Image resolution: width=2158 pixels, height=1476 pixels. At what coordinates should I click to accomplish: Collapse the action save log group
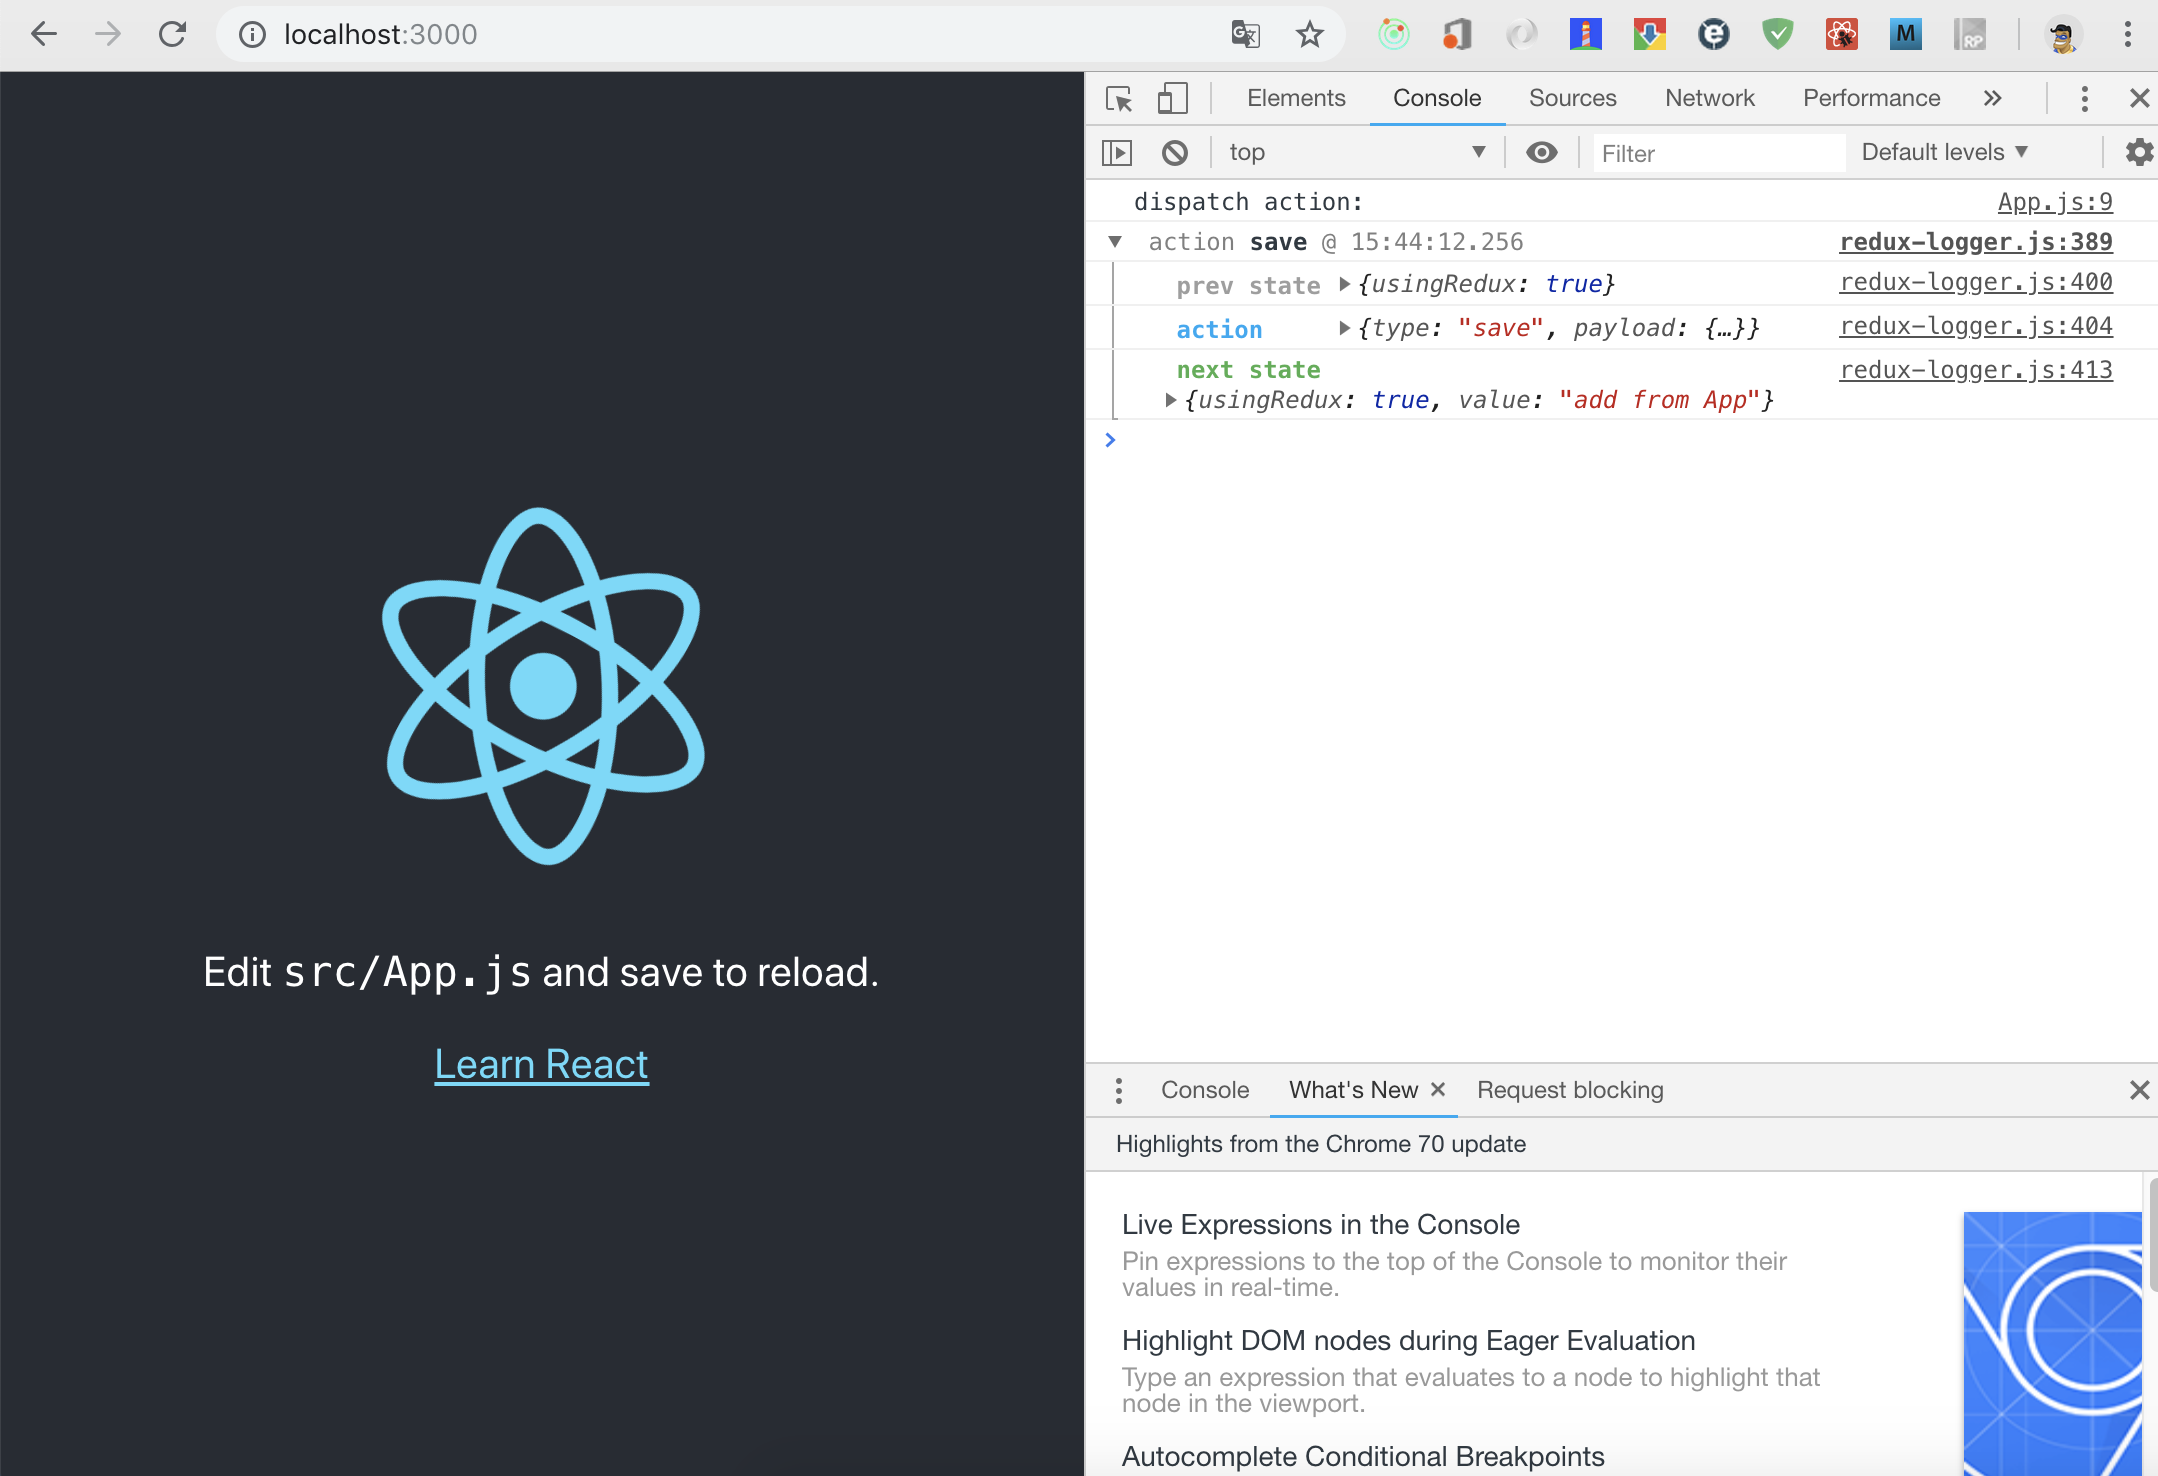coord(1115,242)
